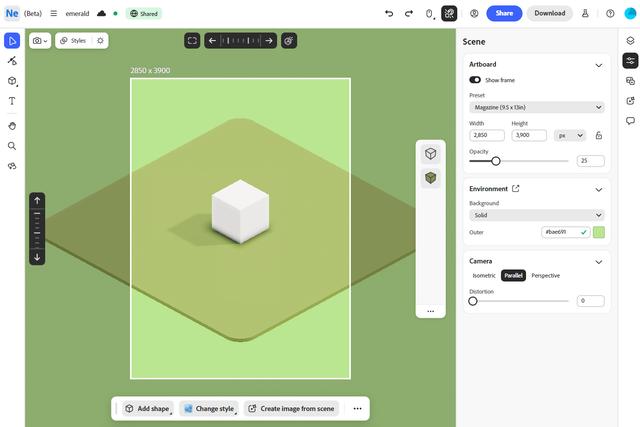Click Create image from scene button
The height and width of the screenshot is (427, 640).
(x=292, y=409)
